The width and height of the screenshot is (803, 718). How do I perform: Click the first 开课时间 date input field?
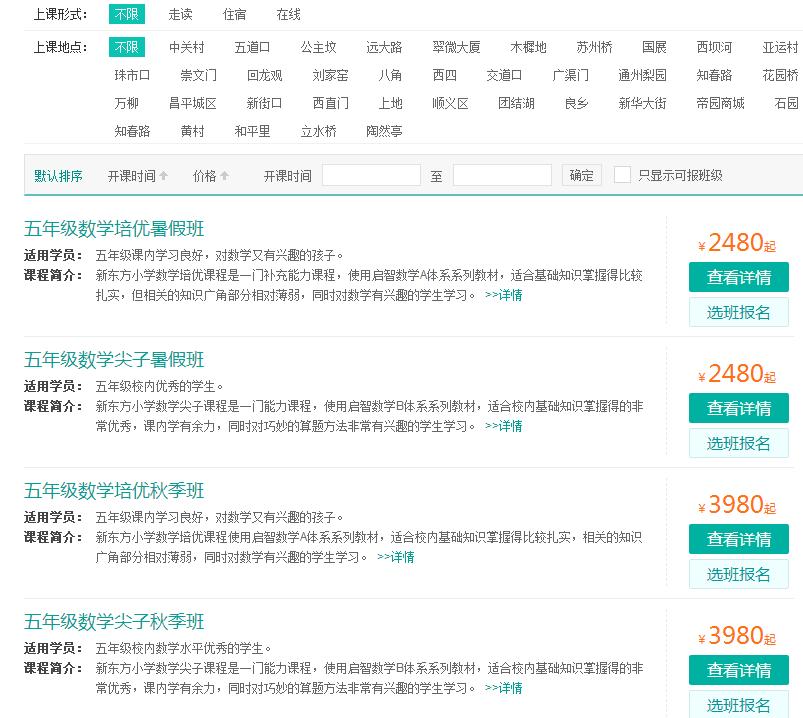(x=371, y=174)
